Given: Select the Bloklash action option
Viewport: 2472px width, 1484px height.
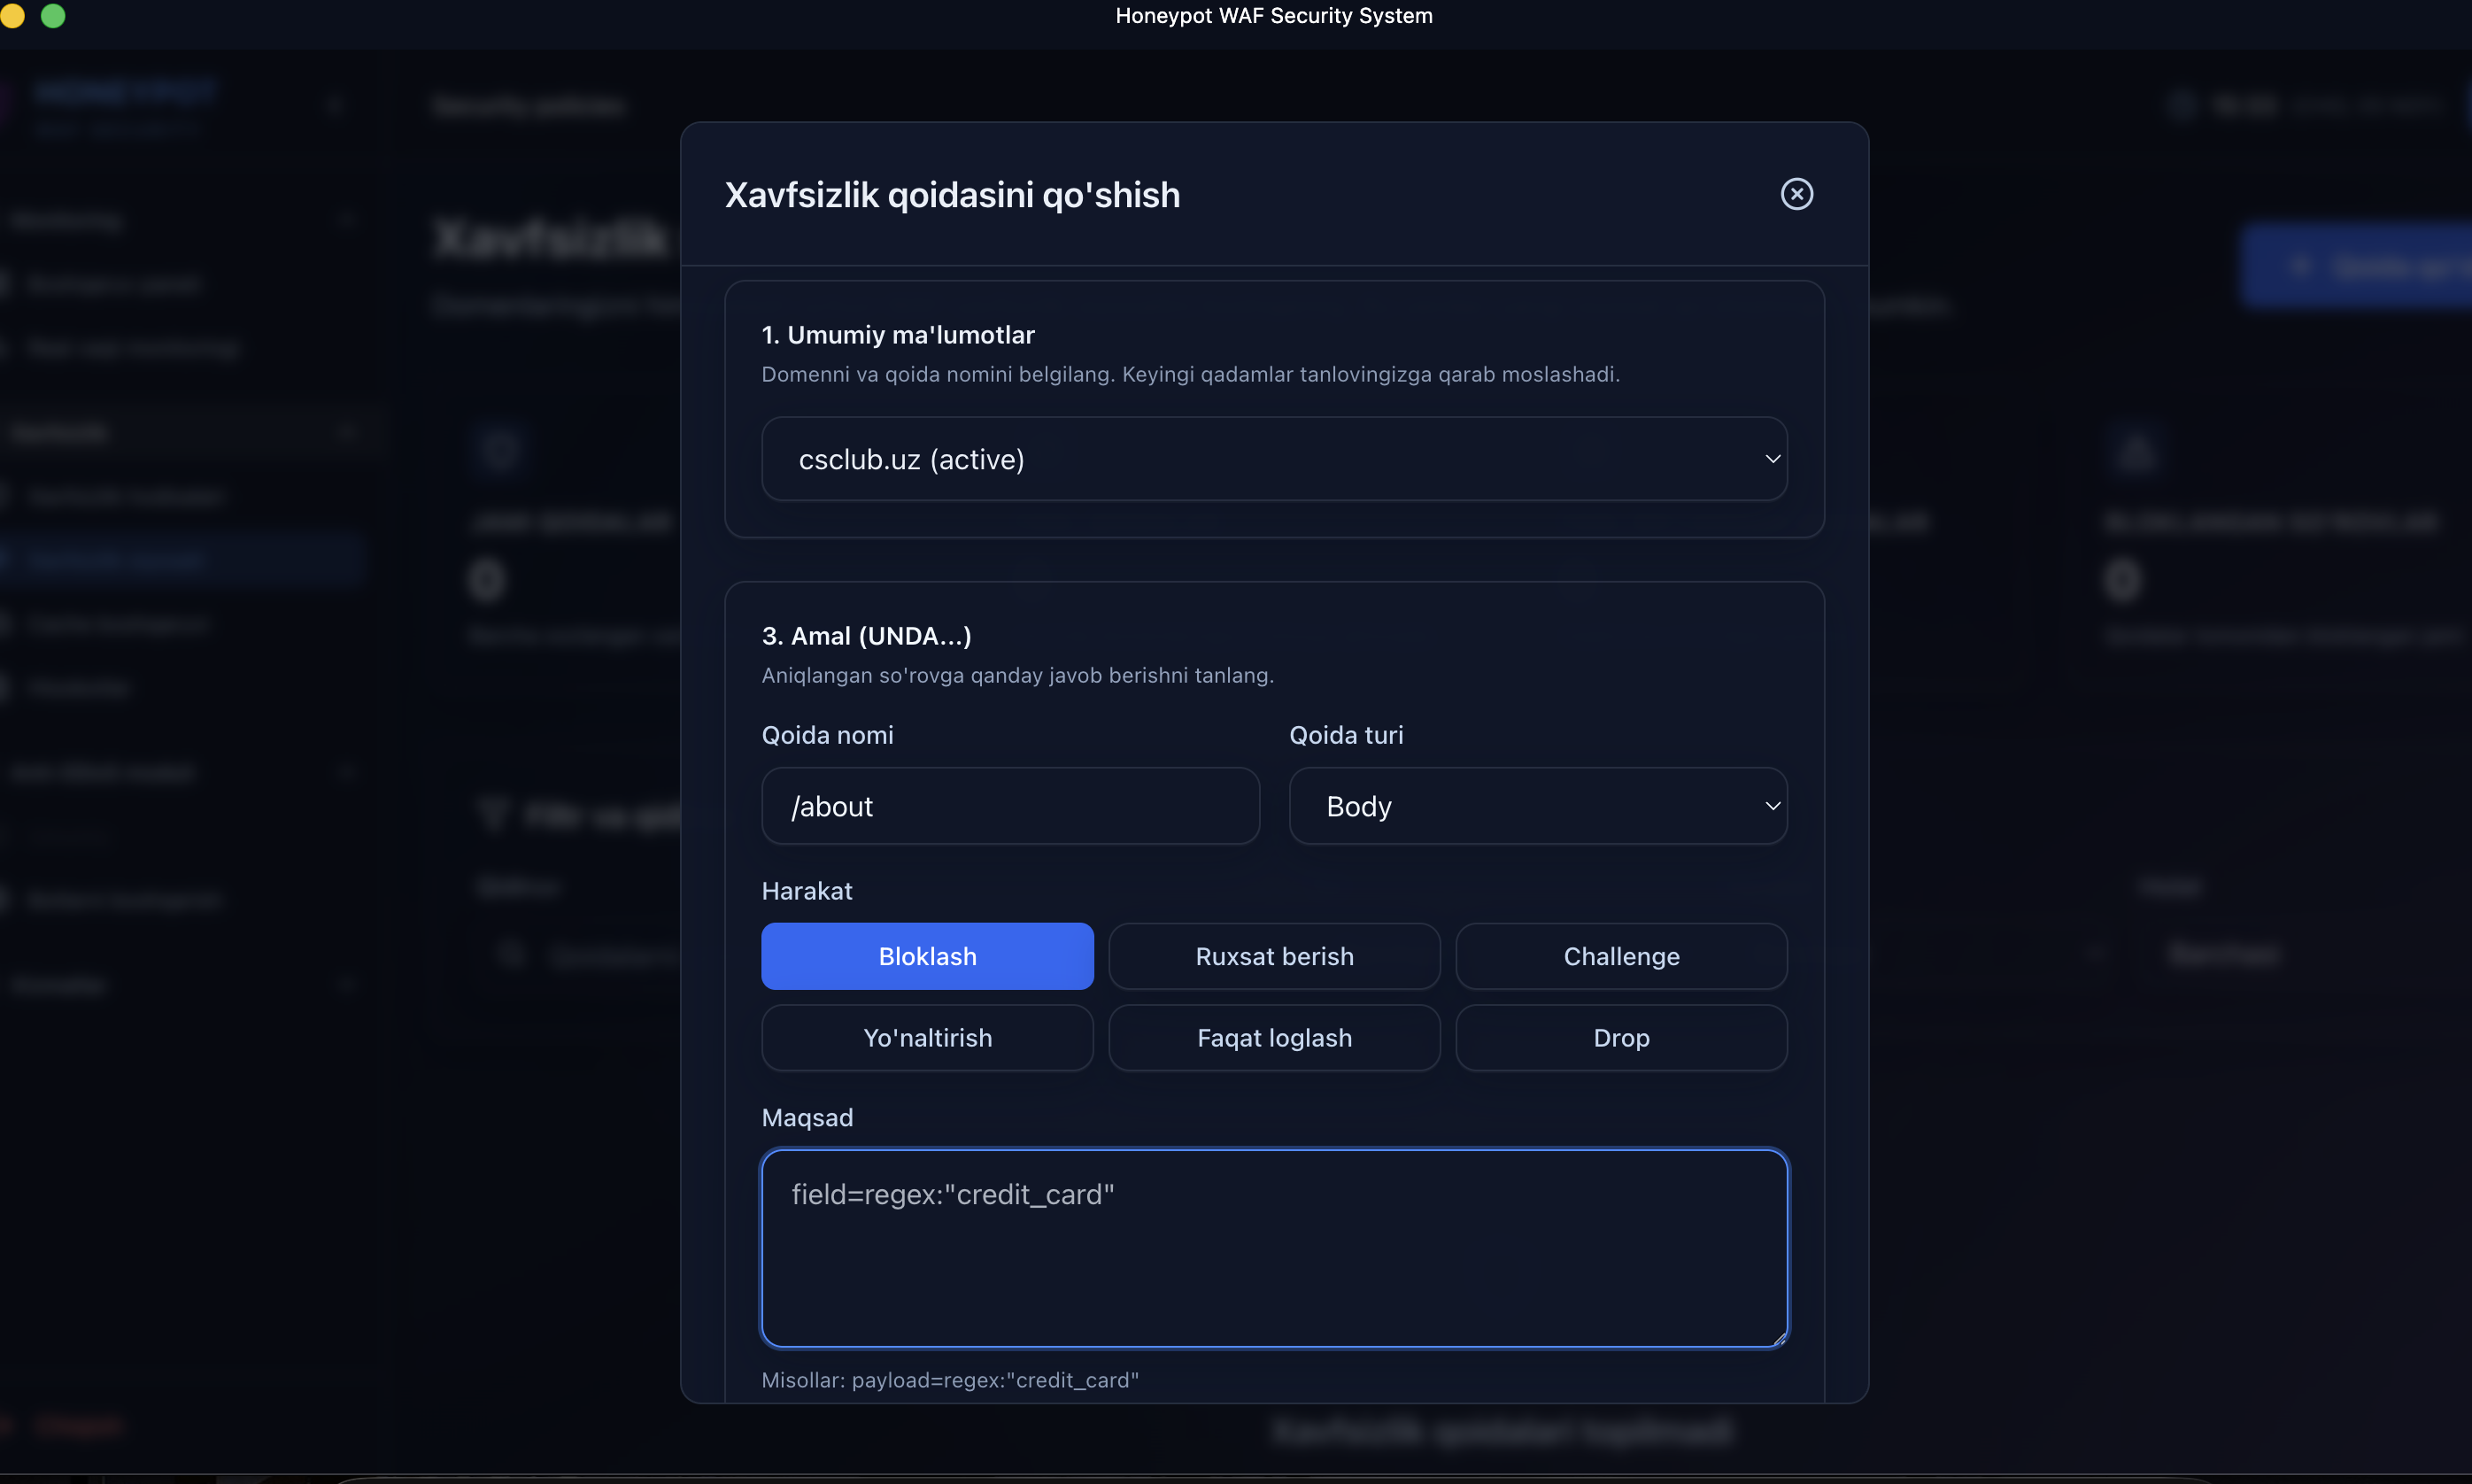Looking at the screenshot, I should point(927,956).
